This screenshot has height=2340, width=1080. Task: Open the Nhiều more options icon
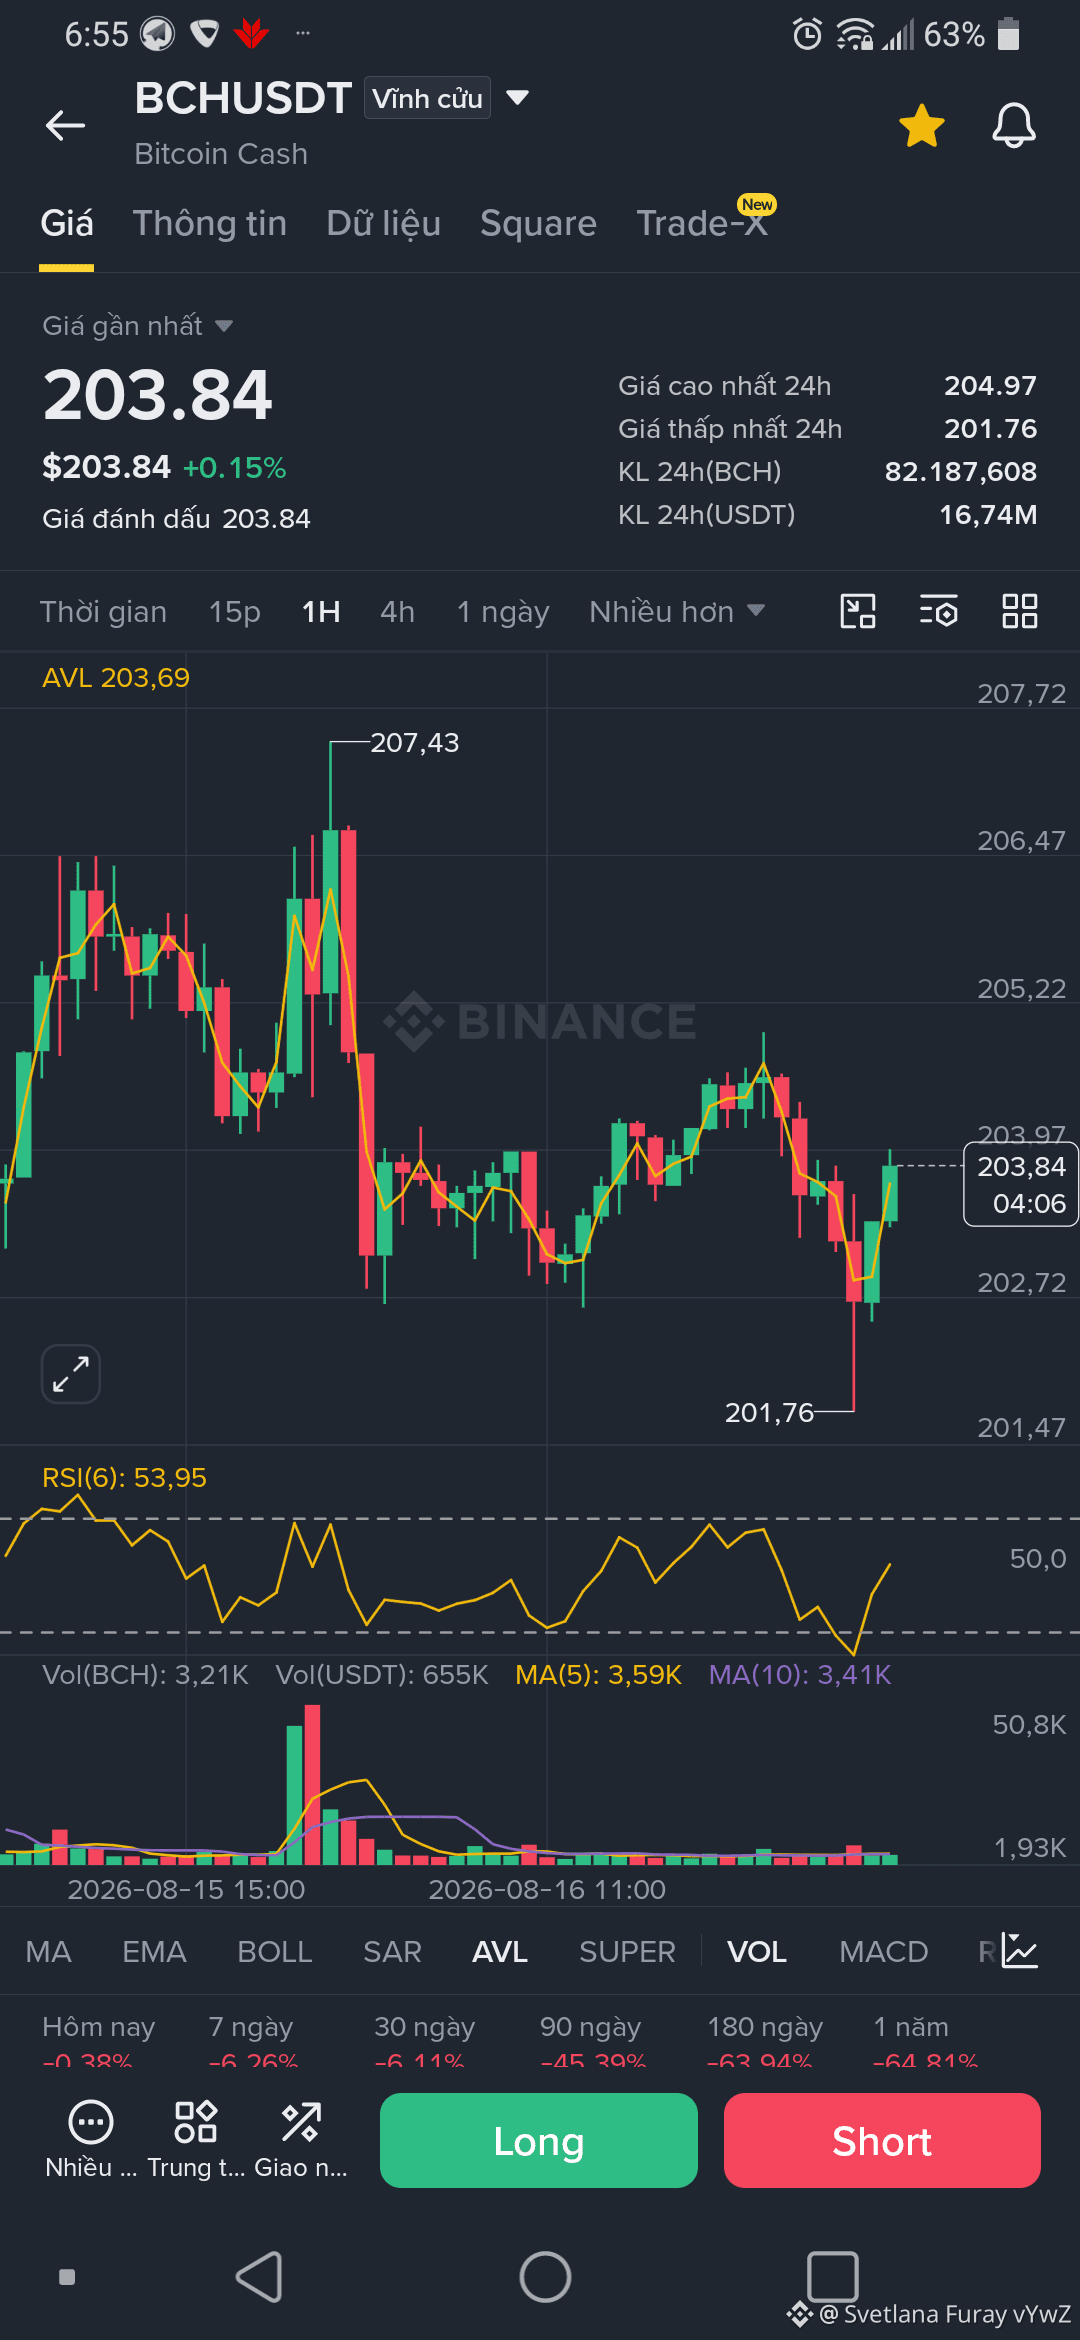91,2139
